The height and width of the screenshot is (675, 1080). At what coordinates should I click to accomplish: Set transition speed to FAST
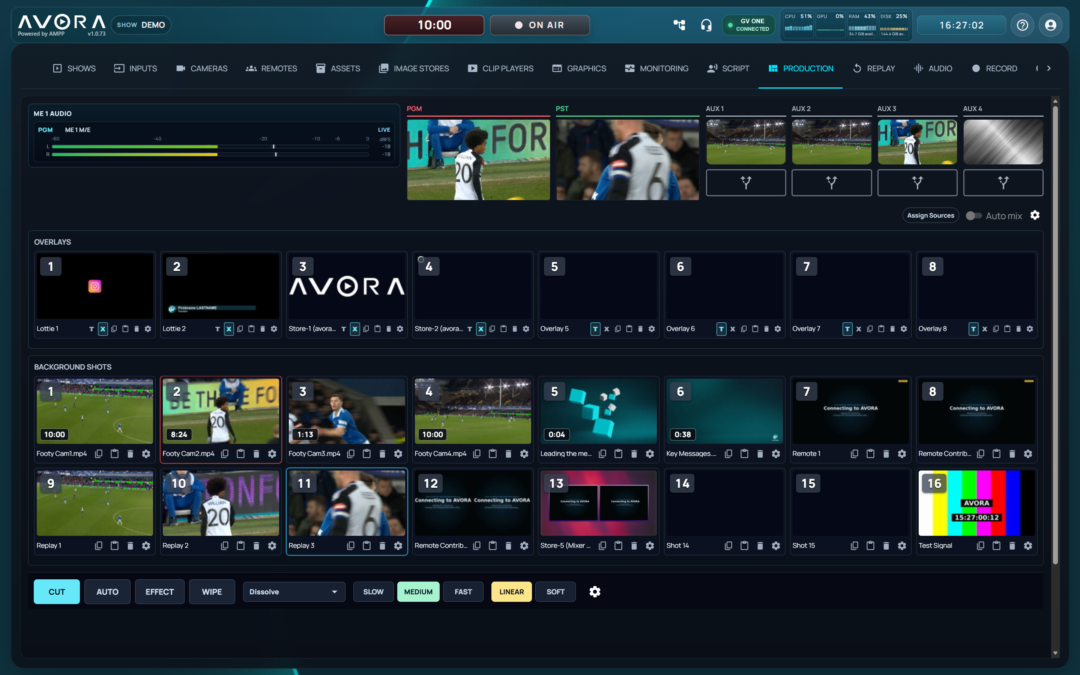coord(463,592)
